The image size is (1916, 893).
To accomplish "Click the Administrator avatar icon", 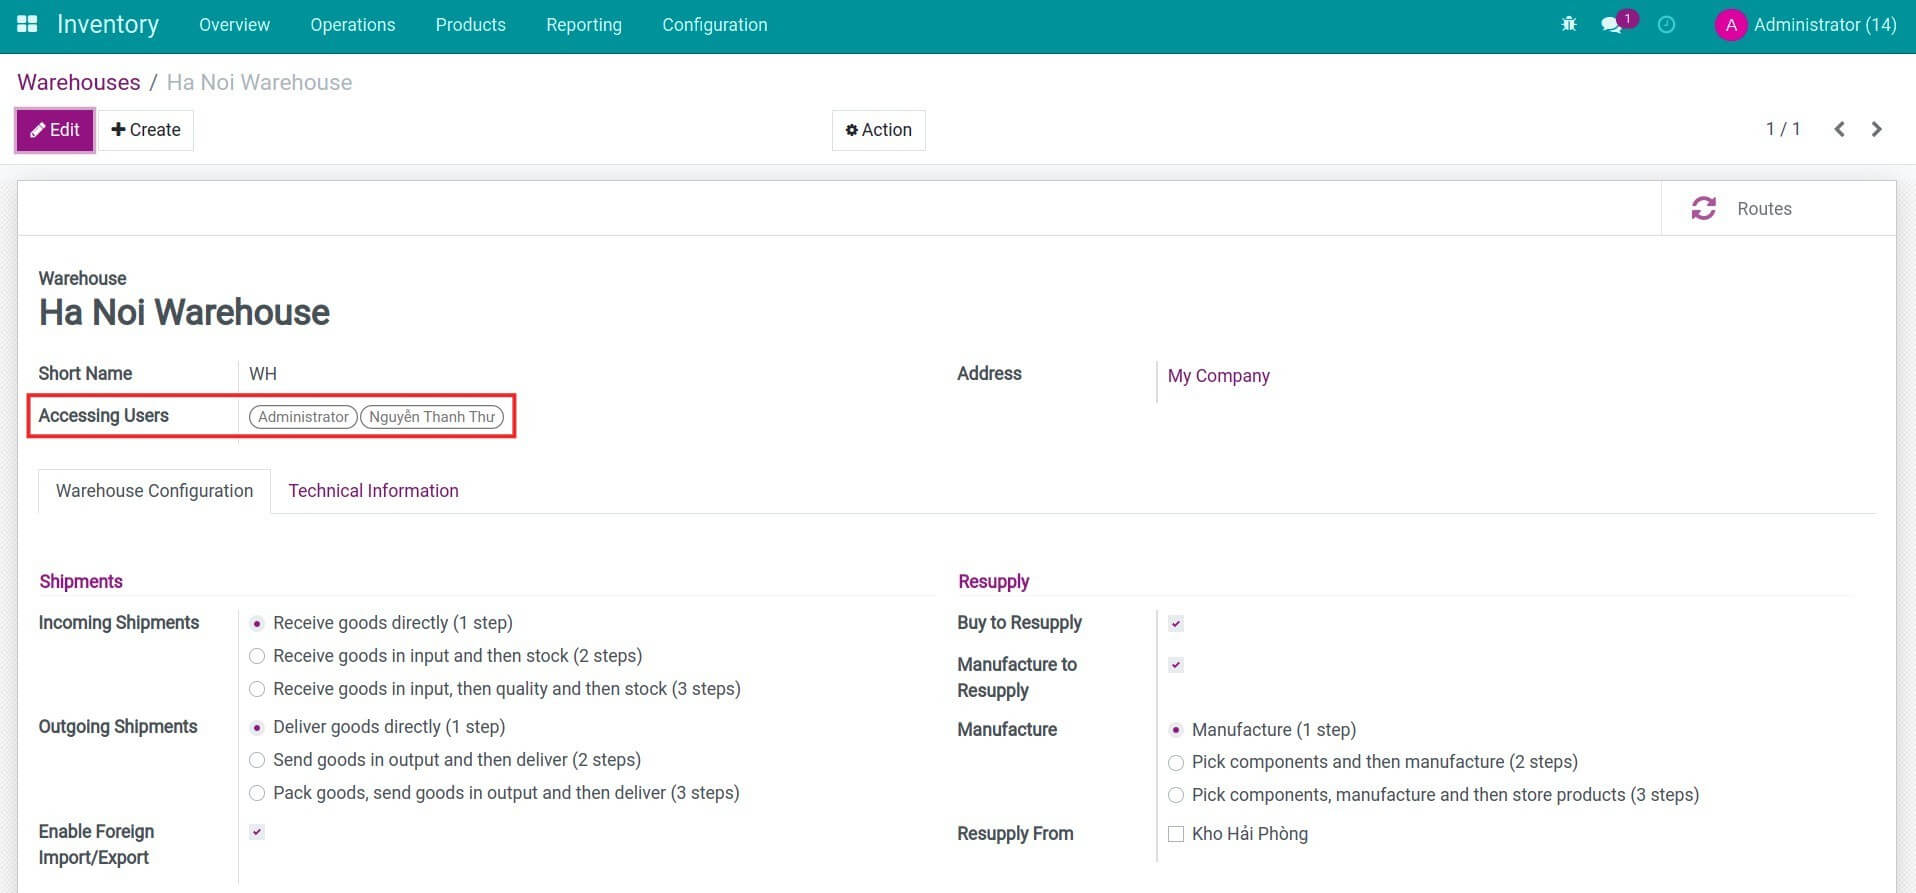I will pos(1730,25).
